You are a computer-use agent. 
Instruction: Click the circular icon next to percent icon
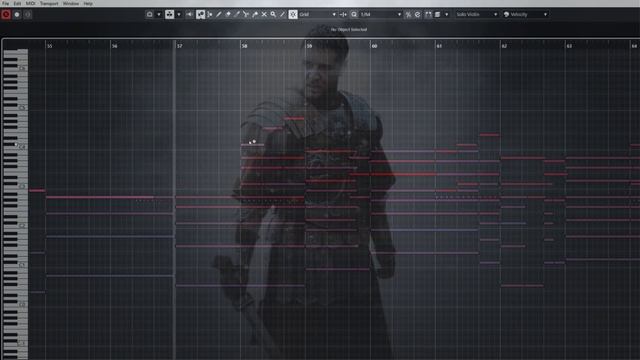(x=418, y=14)
